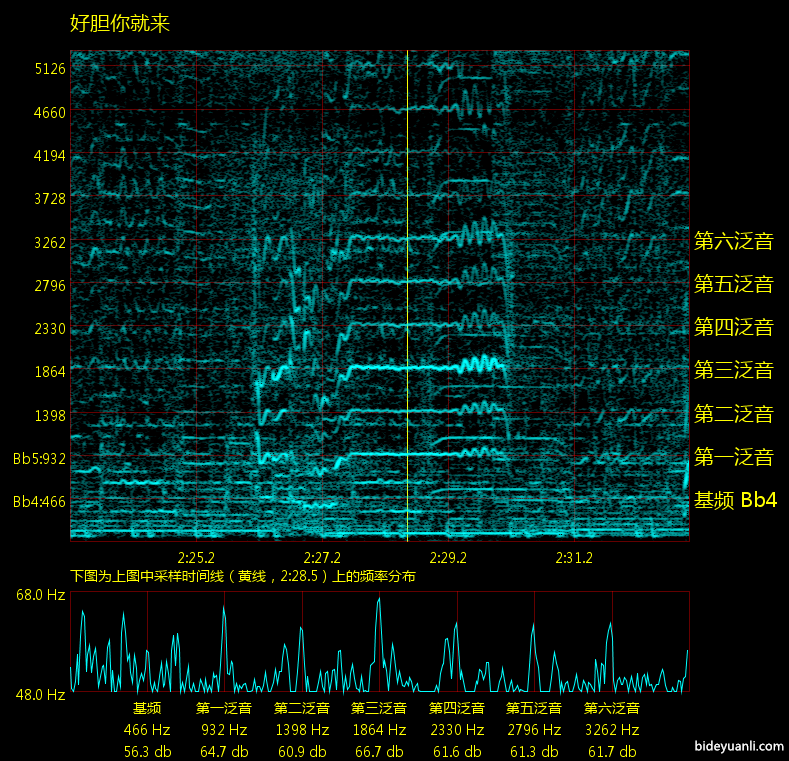Click the 2:31.2 time axis label
This screenshot has width=789, height=761.
pyautogui.click(x=575, y=557)
